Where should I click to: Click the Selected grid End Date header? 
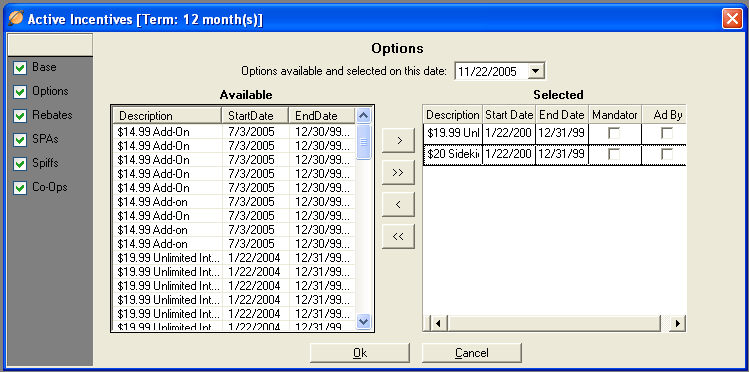coord(562,115)
